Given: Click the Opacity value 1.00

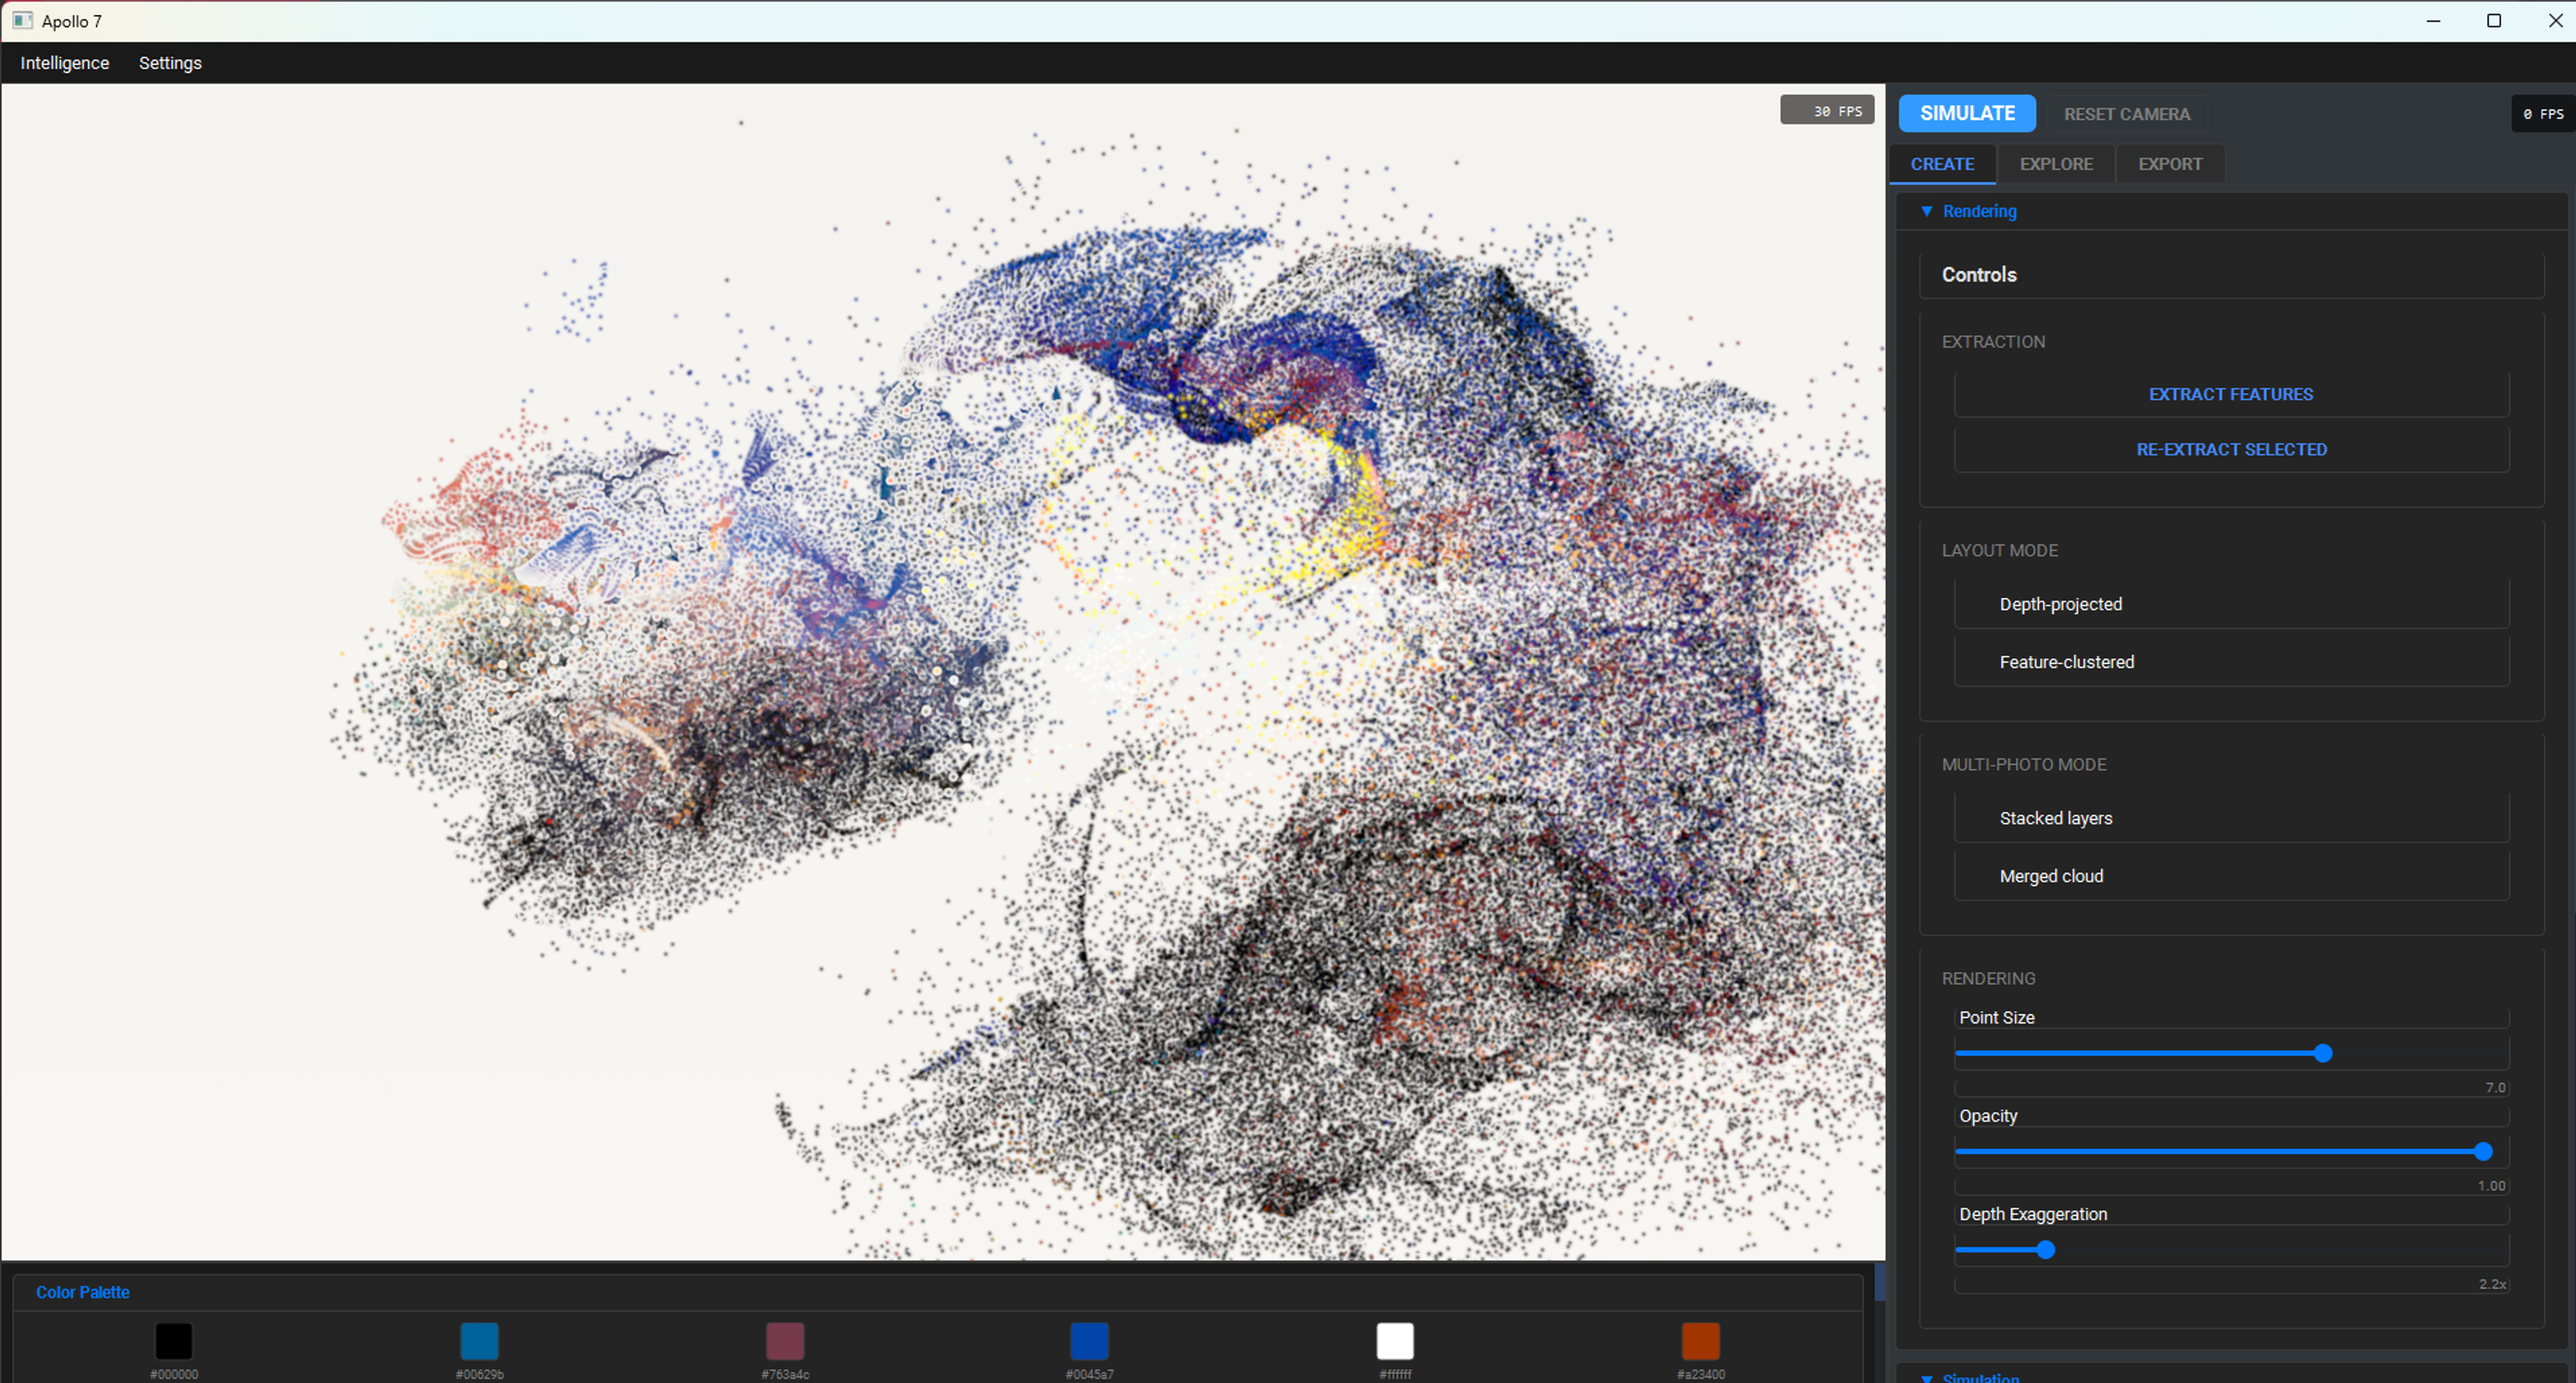Looking at the screenshot, I should [x=2491, y=1185].
